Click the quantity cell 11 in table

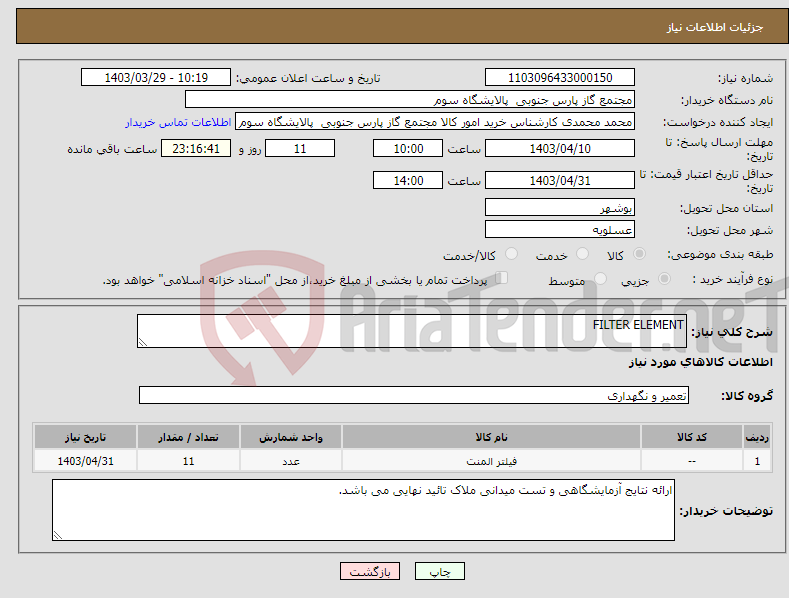pyautogui.click(x=188, y=461)
